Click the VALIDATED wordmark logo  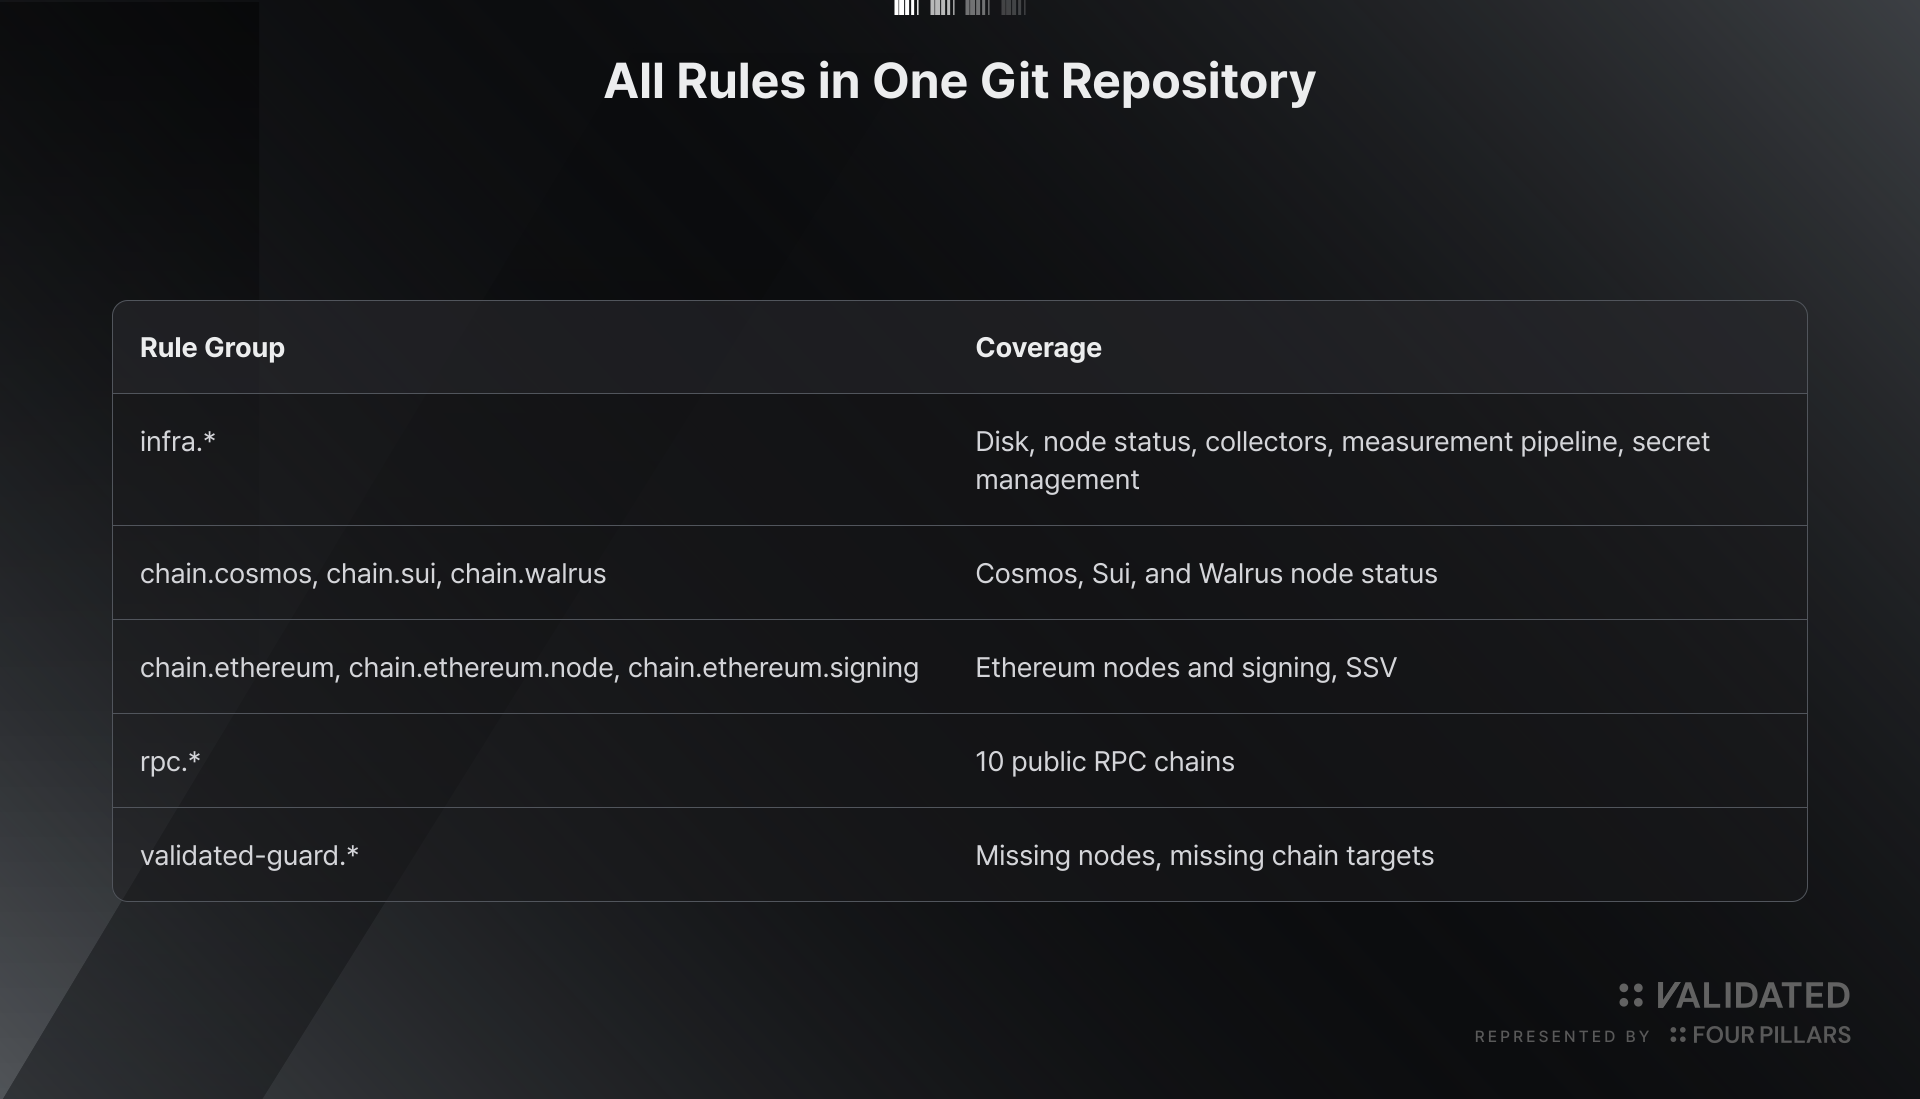pos(1752,995)
